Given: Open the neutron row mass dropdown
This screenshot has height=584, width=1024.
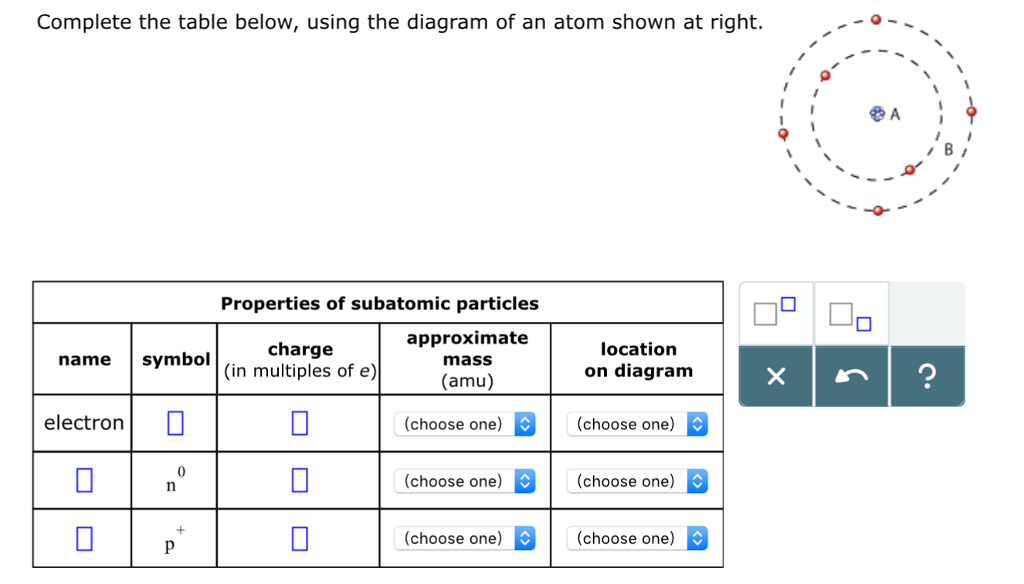Looking at the screenshot, I should pos(466,481).
